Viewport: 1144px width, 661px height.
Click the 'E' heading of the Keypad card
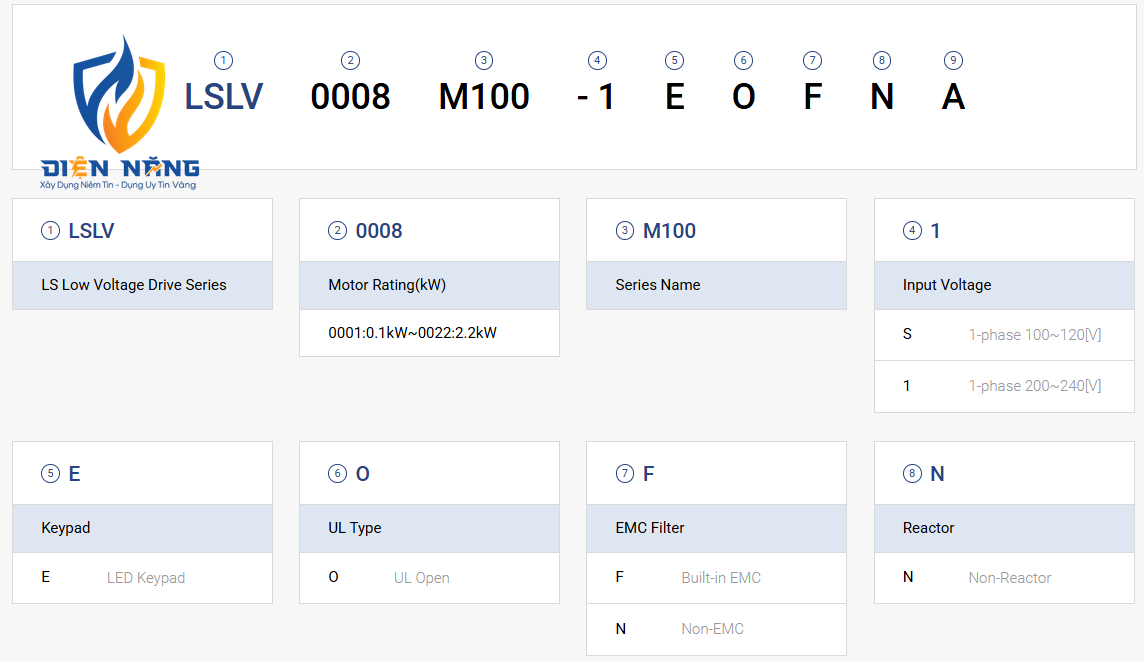74,474
